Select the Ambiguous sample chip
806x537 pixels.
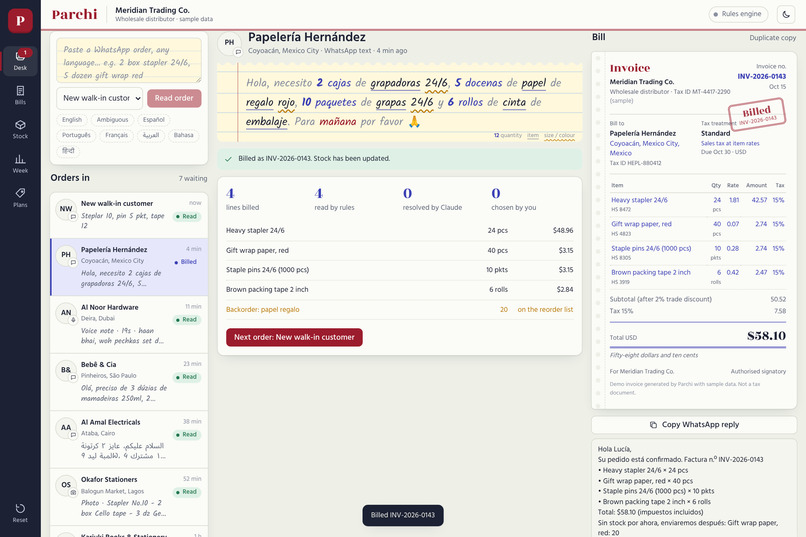[112, 120]
